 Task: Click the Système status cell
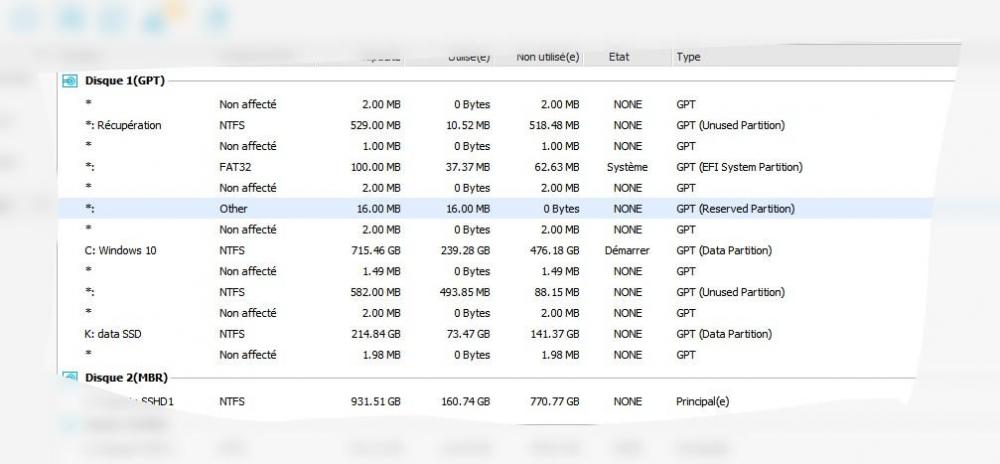pos(627,167)
